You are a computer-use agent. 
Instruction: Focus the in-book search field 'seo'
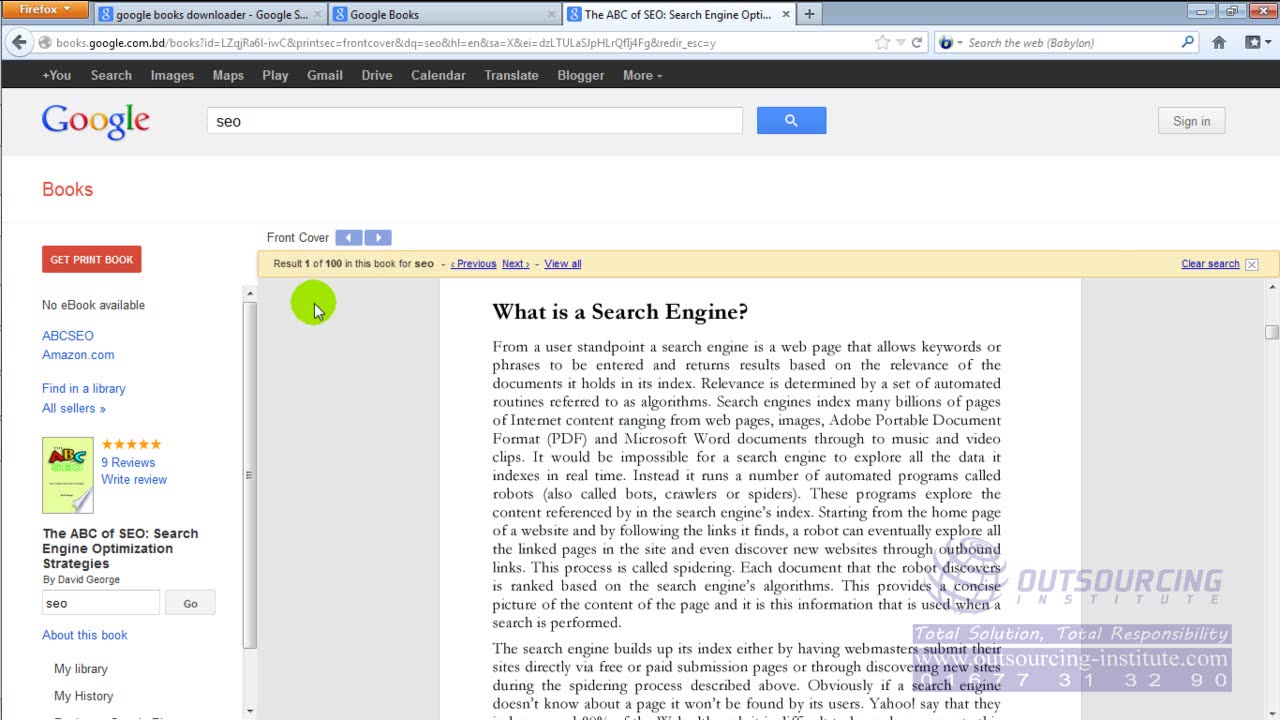[100, 603]
